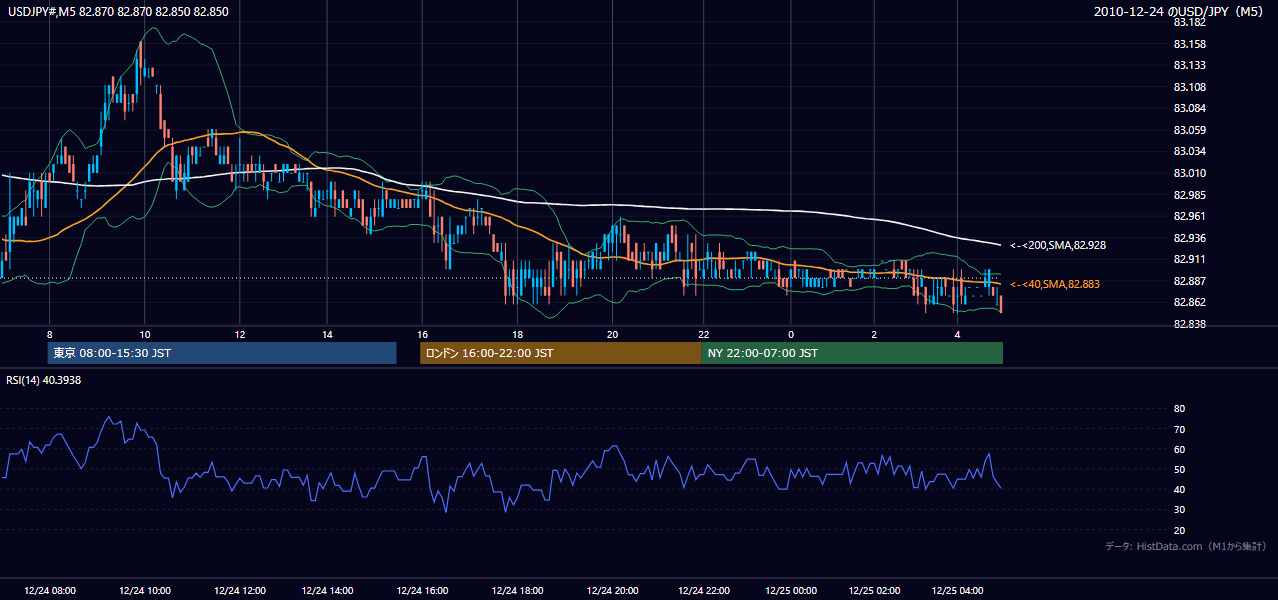Click the 12/25 00:00 time label

[x=791, y=590]
